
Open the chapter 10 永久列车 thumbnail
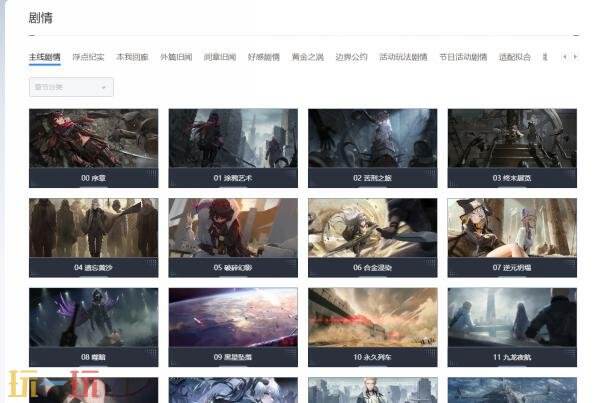click(372, 317)
